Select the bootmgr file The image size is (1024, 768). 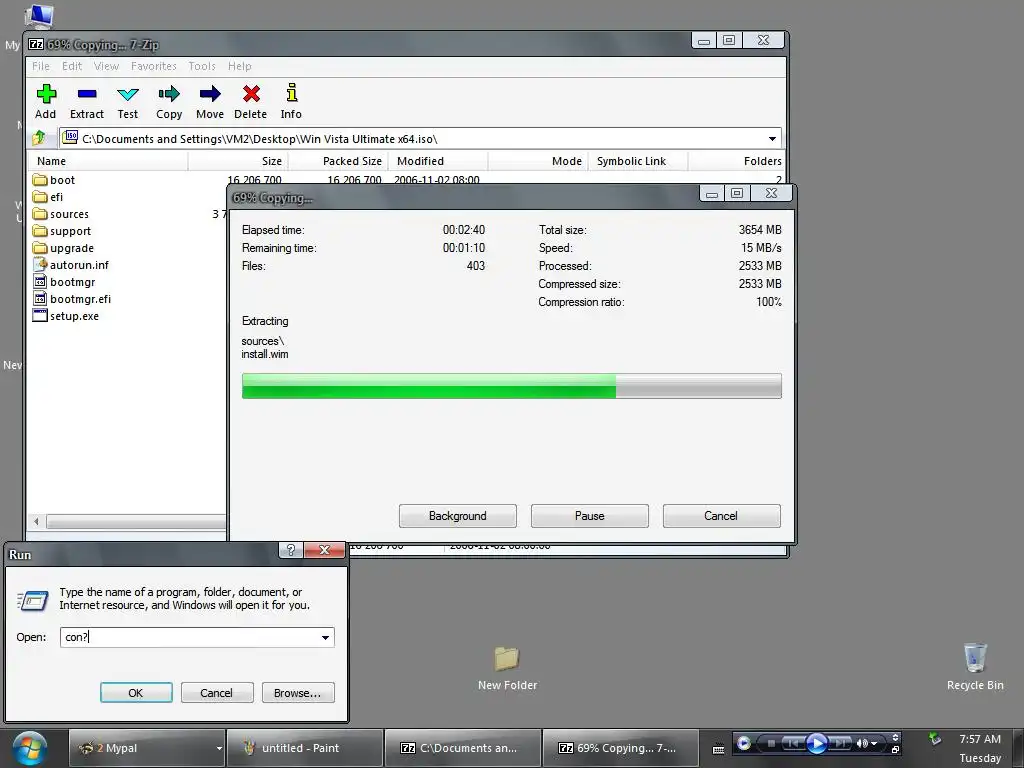(64, 281)
